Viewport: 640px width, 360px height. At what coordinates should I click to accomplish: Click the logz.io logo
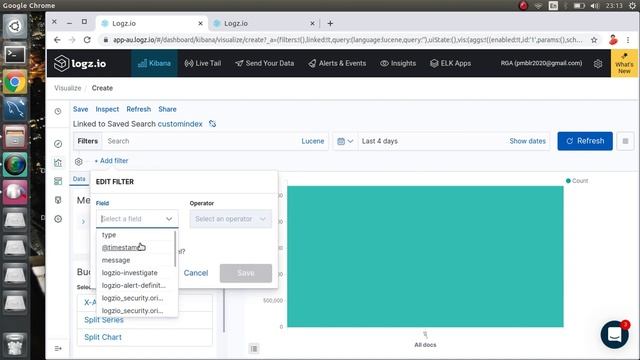[80, 63]
